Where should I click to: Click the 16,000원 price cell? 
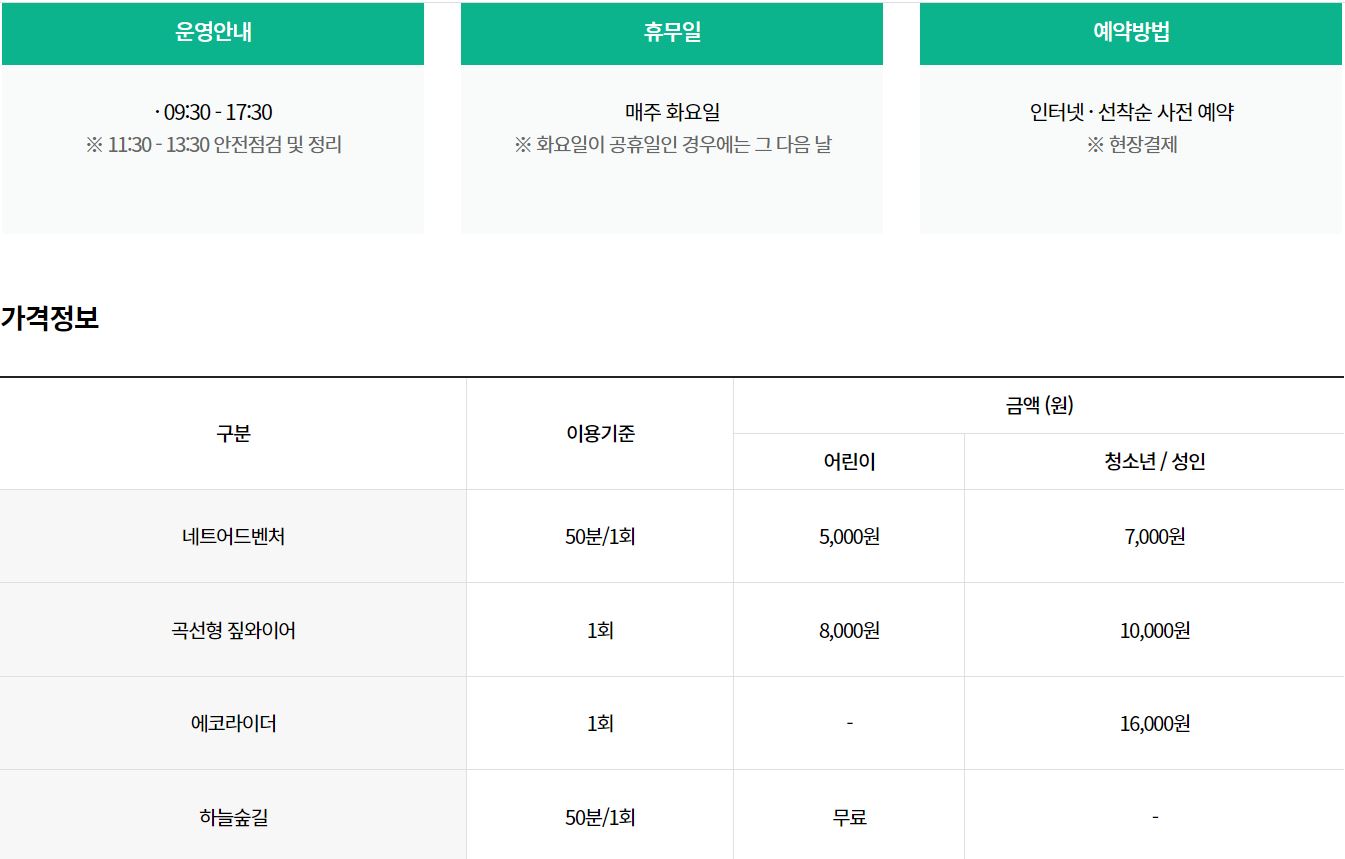pos(1154,724)
